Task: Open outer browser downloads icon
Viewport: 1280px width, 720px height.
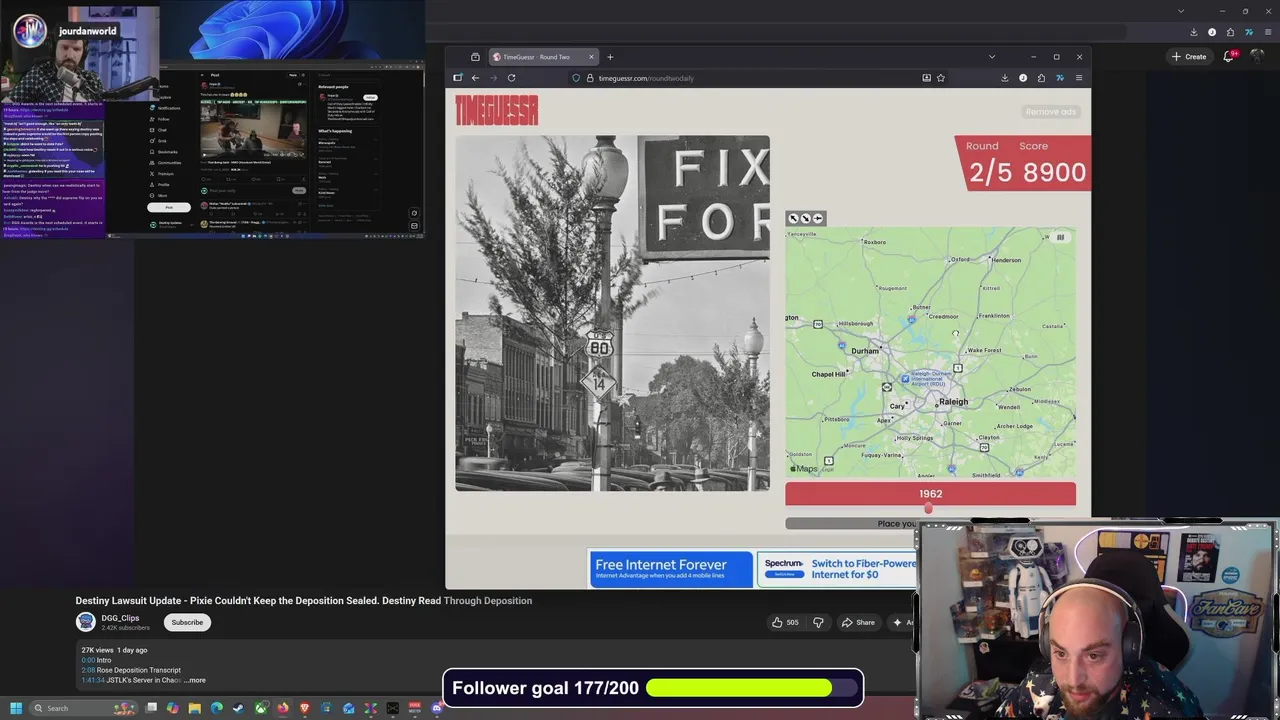Action: (x=1193, y=32)
